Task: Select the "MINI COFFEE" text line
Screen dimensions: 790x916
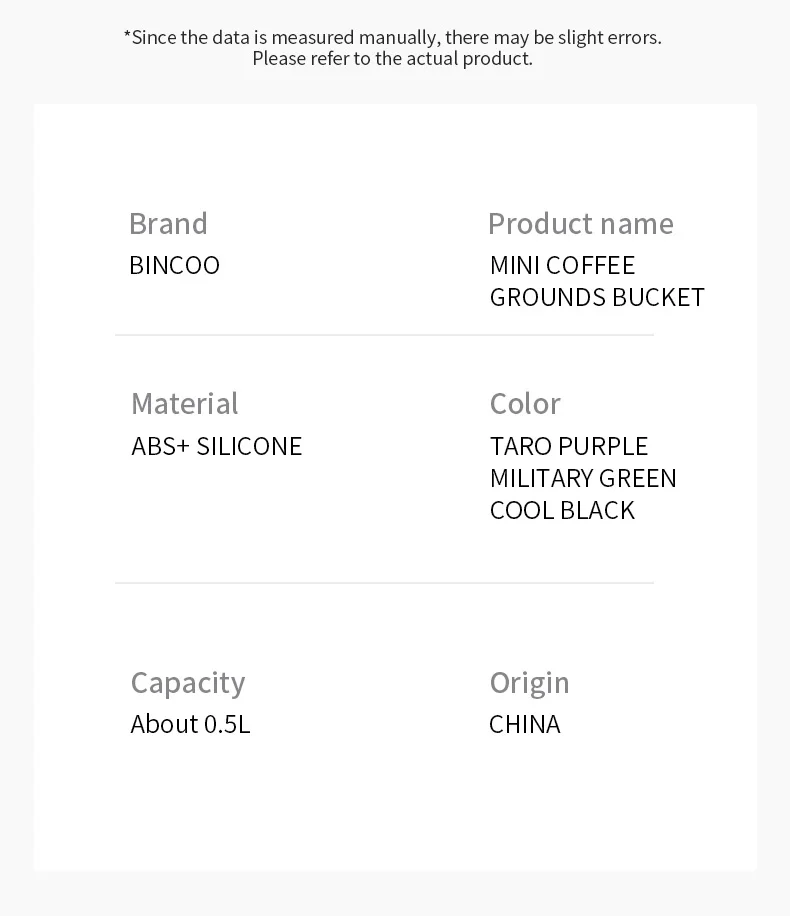Action: [562, 265]
